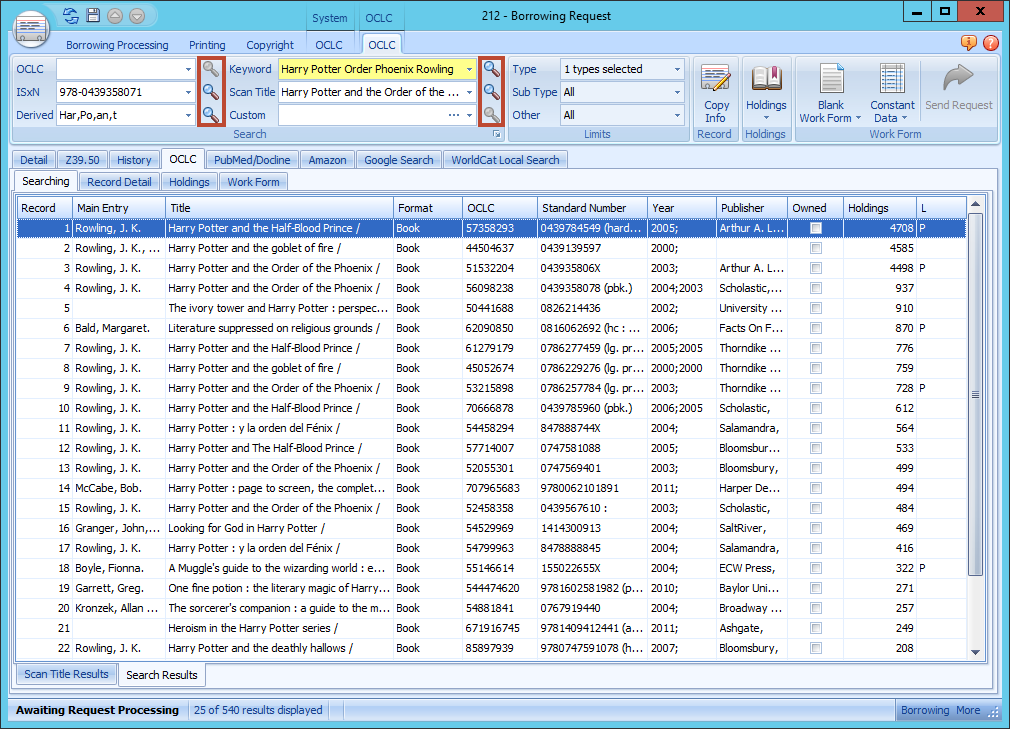Image resolution: width=1010 pixels, height=729 pixels.
Task: Click the help question mark icon
Action: [x=991, y=44]
